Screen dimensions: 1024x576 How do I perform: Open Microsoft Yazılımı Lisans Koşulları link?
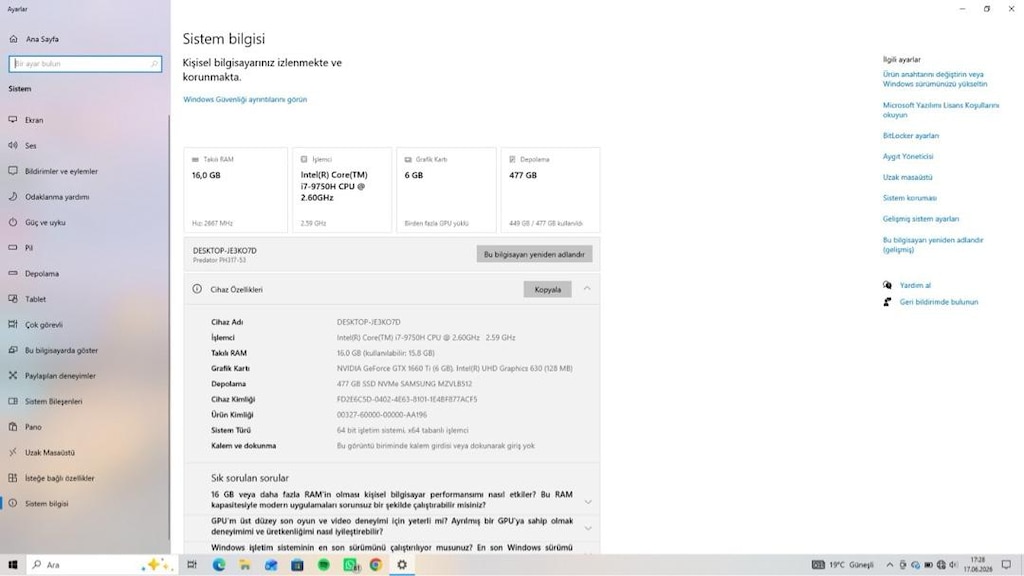coord(940,110)
